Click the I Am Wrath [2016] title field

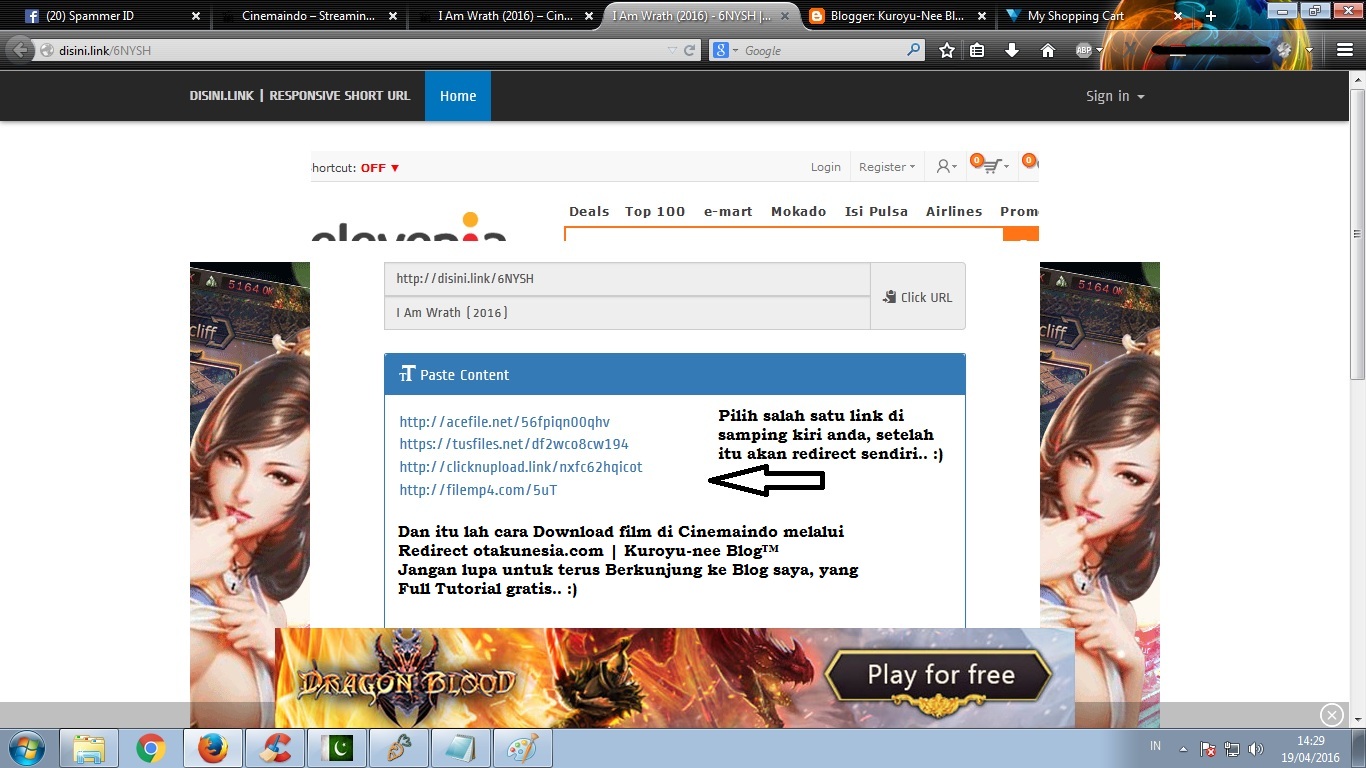pyautogui.click(x=627, y=313)
